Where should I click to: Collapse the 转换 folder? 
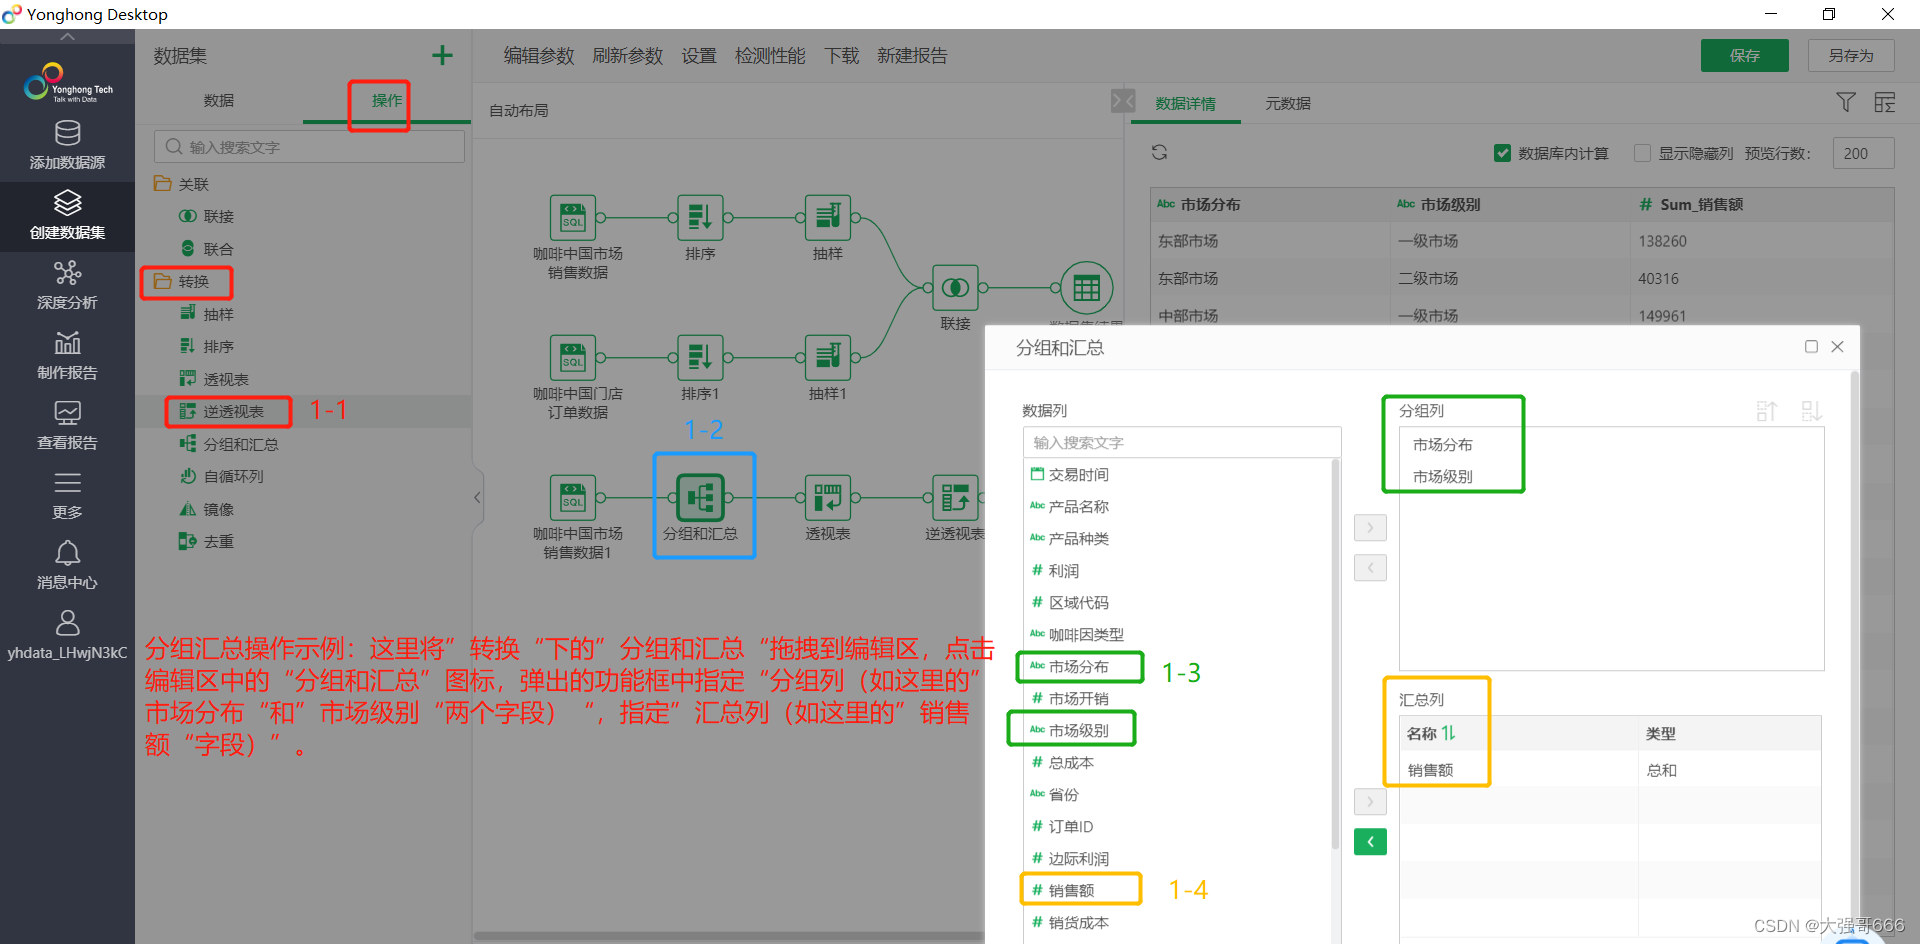[162, 282]
